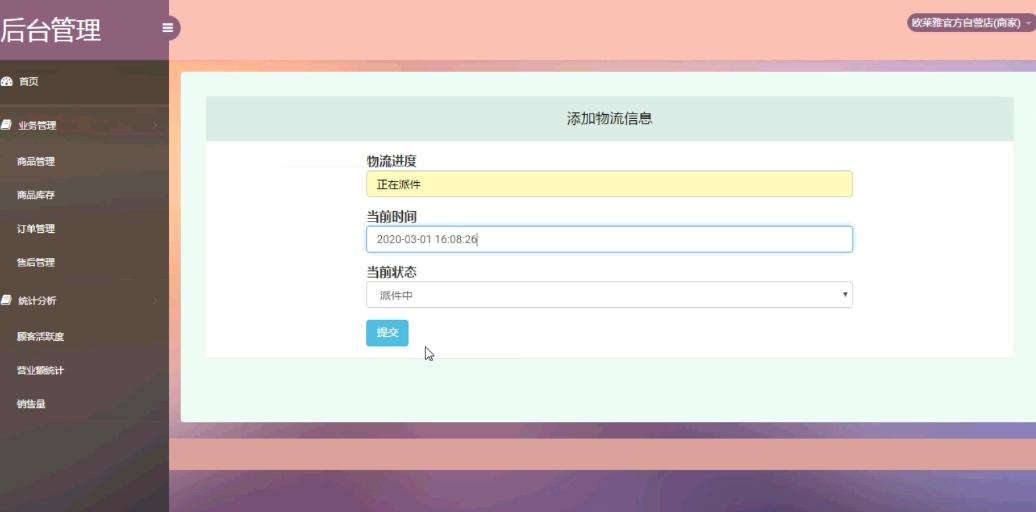Collapse the 业务管理 section chevron

(x=155, y=126)
